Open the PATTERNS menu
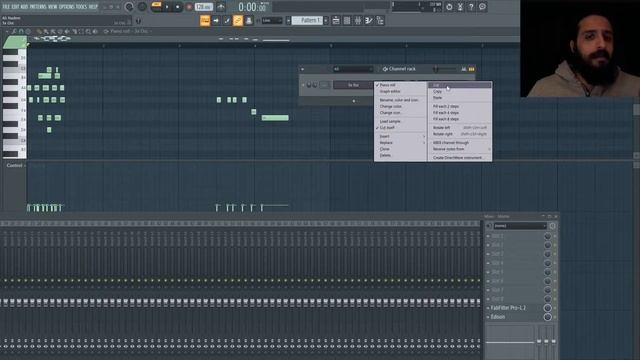Image resolution: width=640 pixels, height=360 pixels. [38, 7]
